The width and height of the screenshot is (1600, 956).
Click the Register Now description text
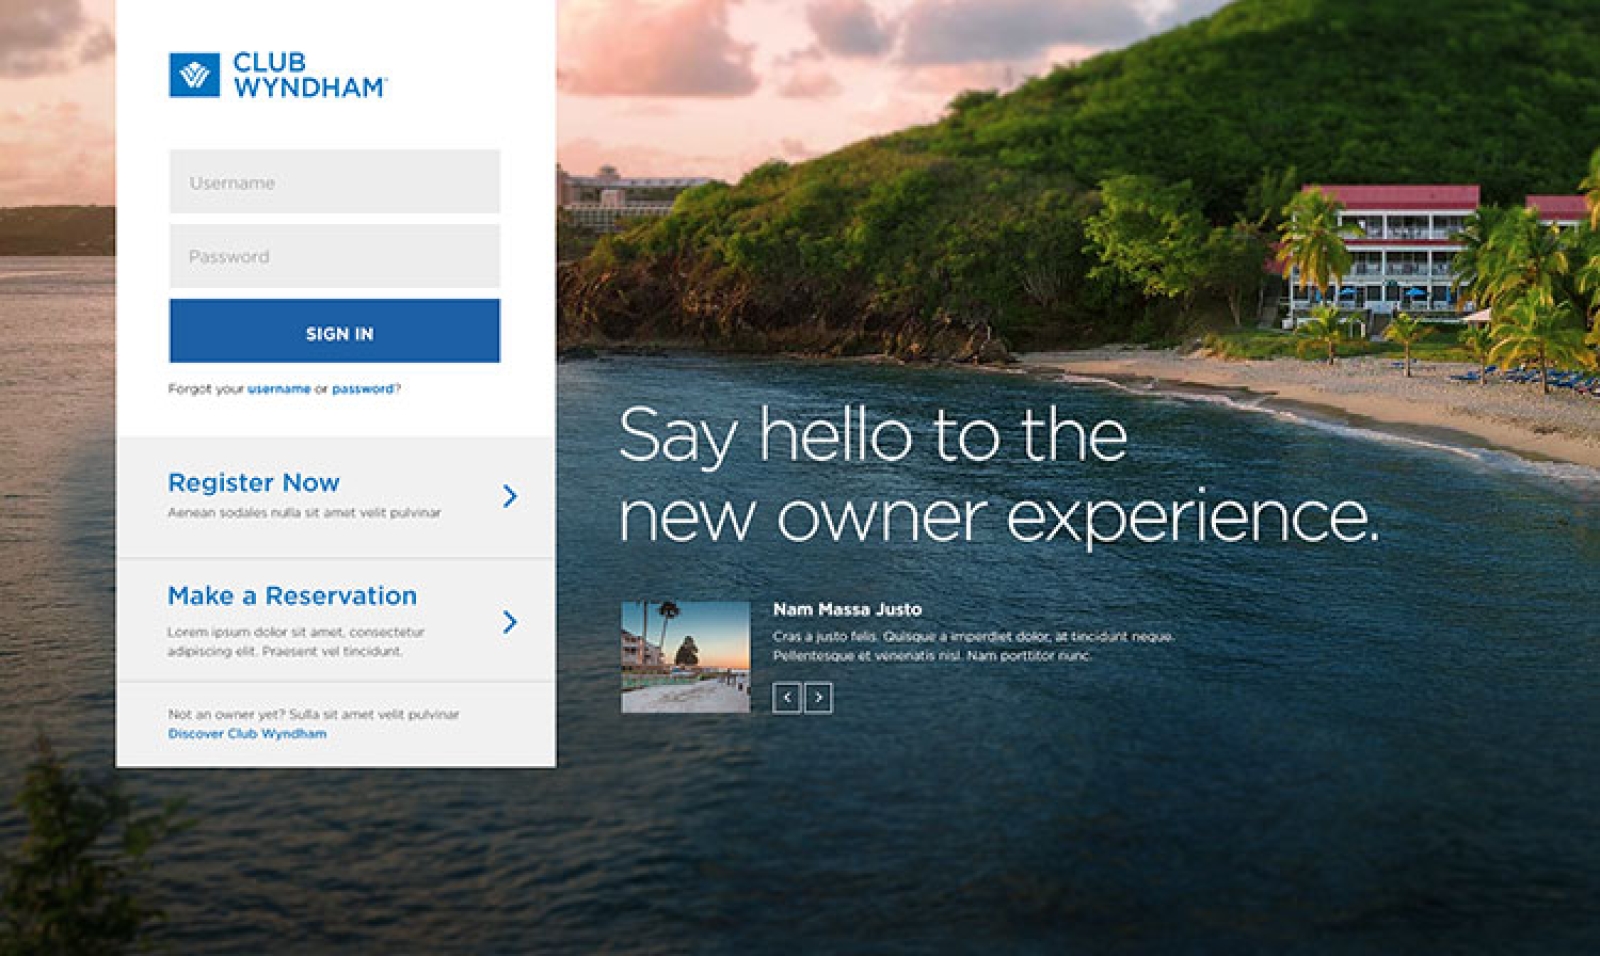coord(304,512)
